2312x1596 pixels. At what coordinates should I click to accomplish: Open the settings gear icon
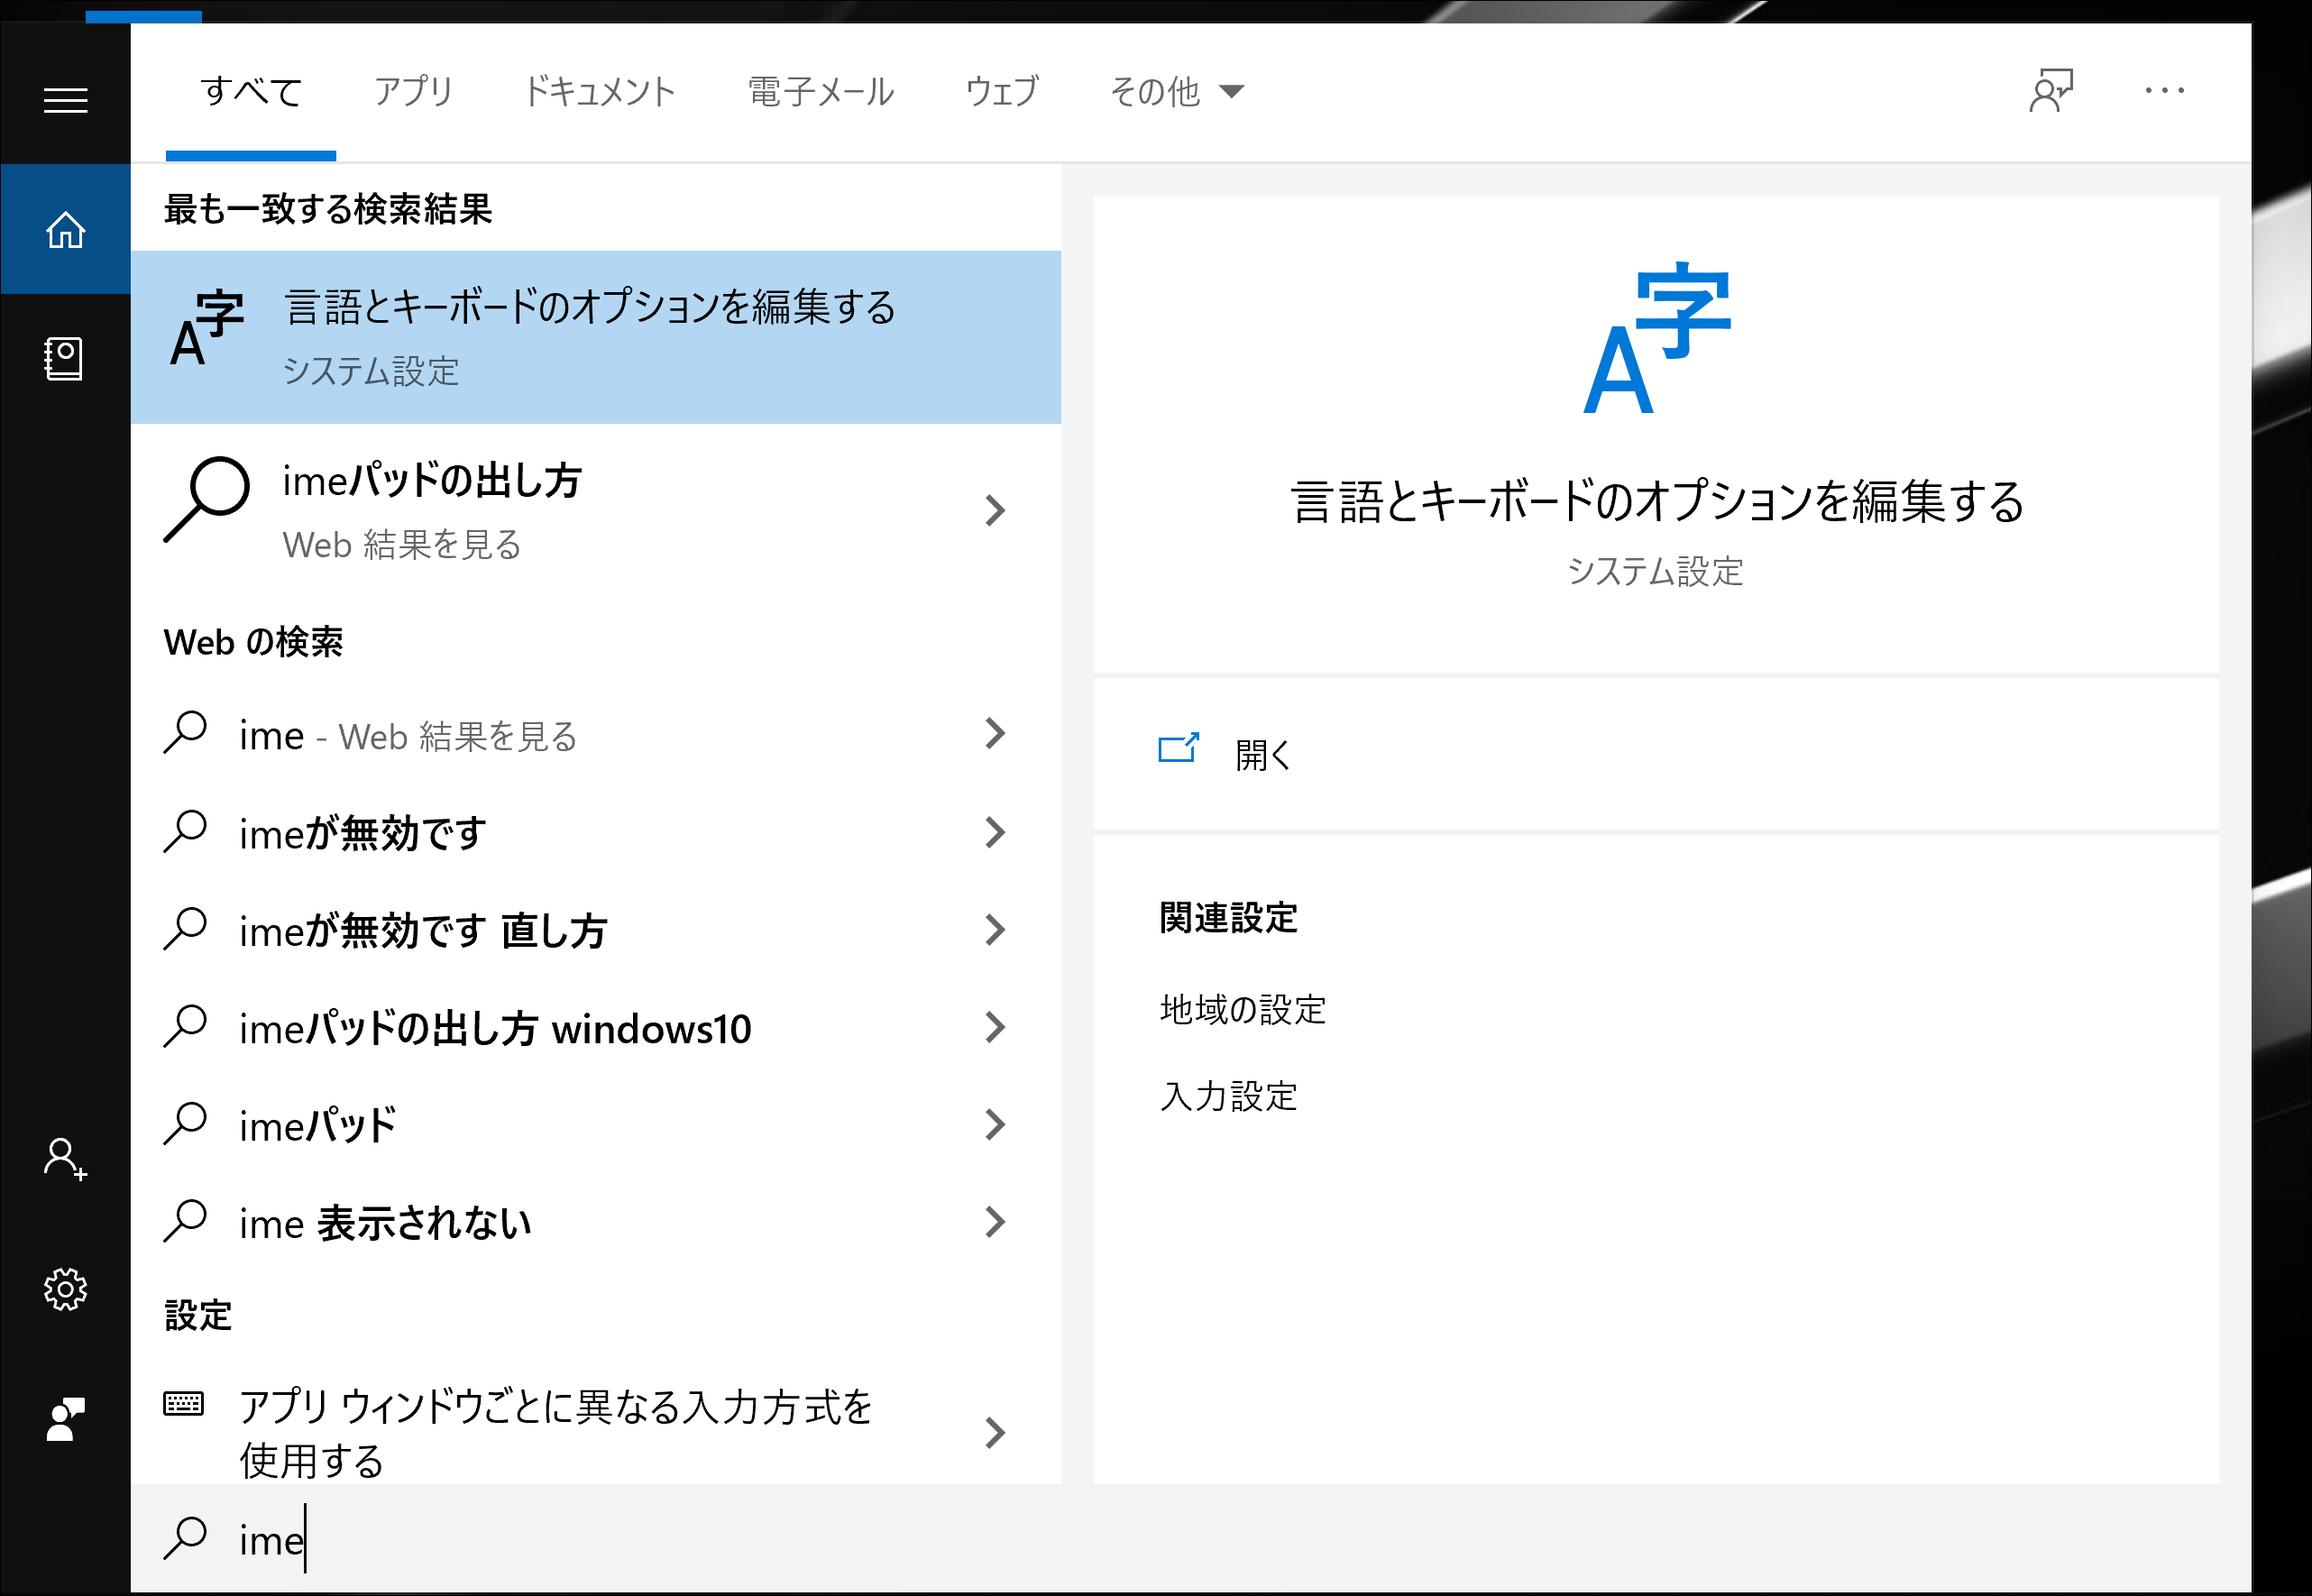66,1289
